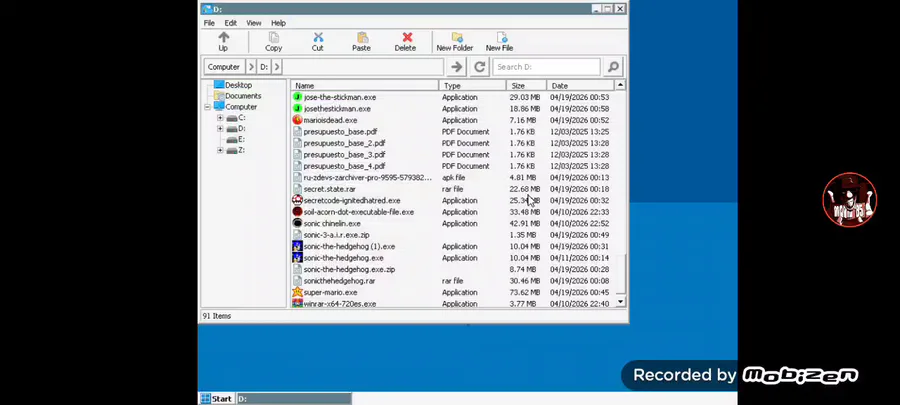The width and height of the screenshot is (900, 405).
Task: Select presupuesto_base_2.pdf file
Action: 344,143
